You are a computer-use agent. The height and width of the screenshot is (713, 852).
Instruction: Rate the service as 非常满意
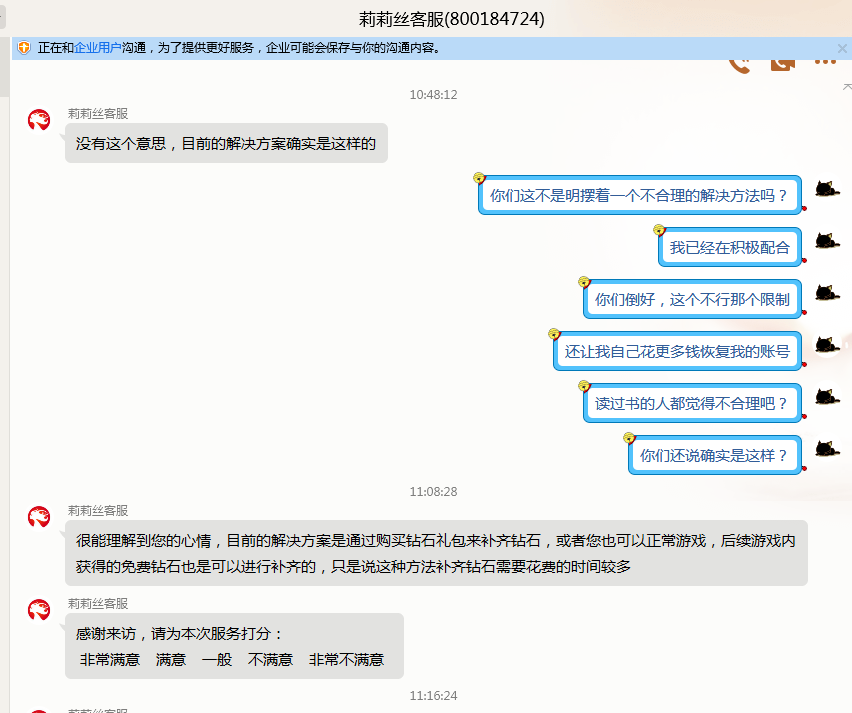[110, 660]
